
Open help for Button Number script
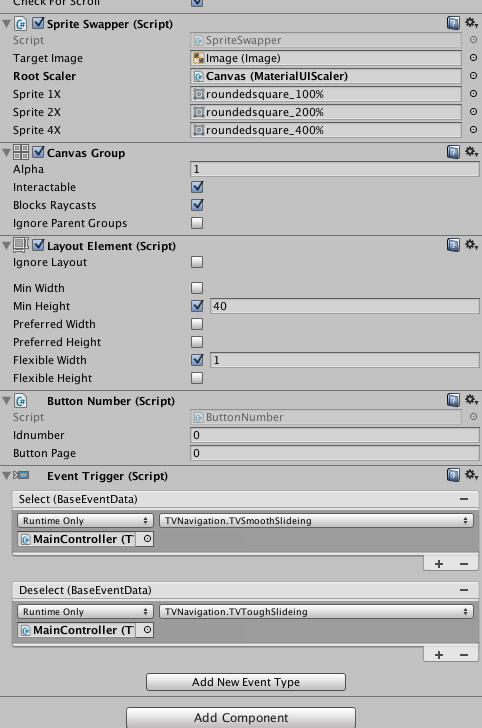pos(453,400)
